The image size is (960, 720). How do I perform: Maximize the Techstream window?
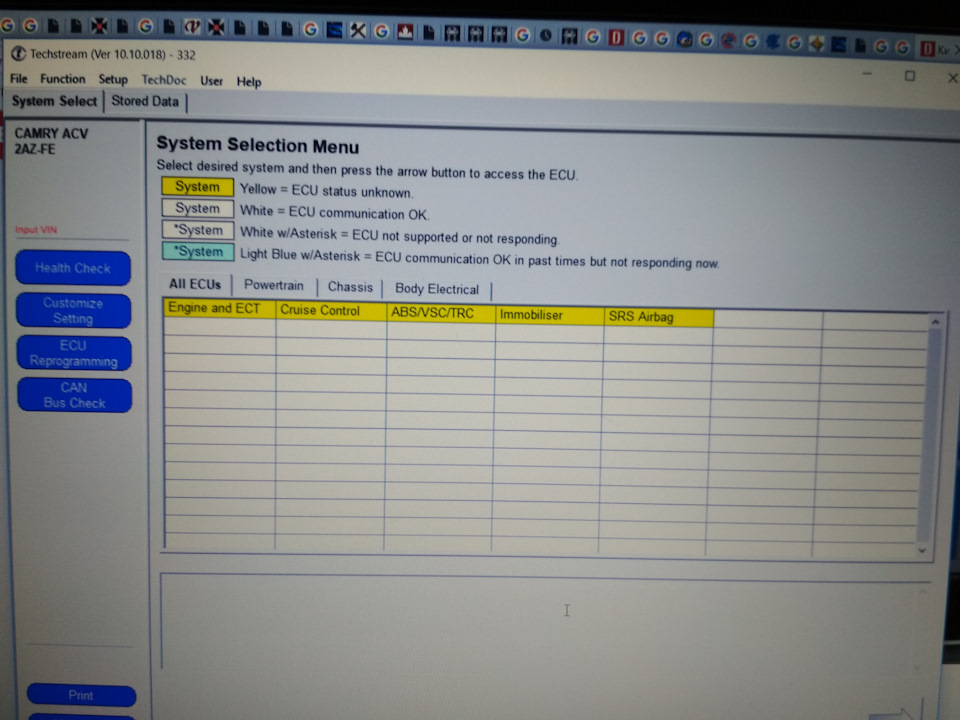coord(910,76)
